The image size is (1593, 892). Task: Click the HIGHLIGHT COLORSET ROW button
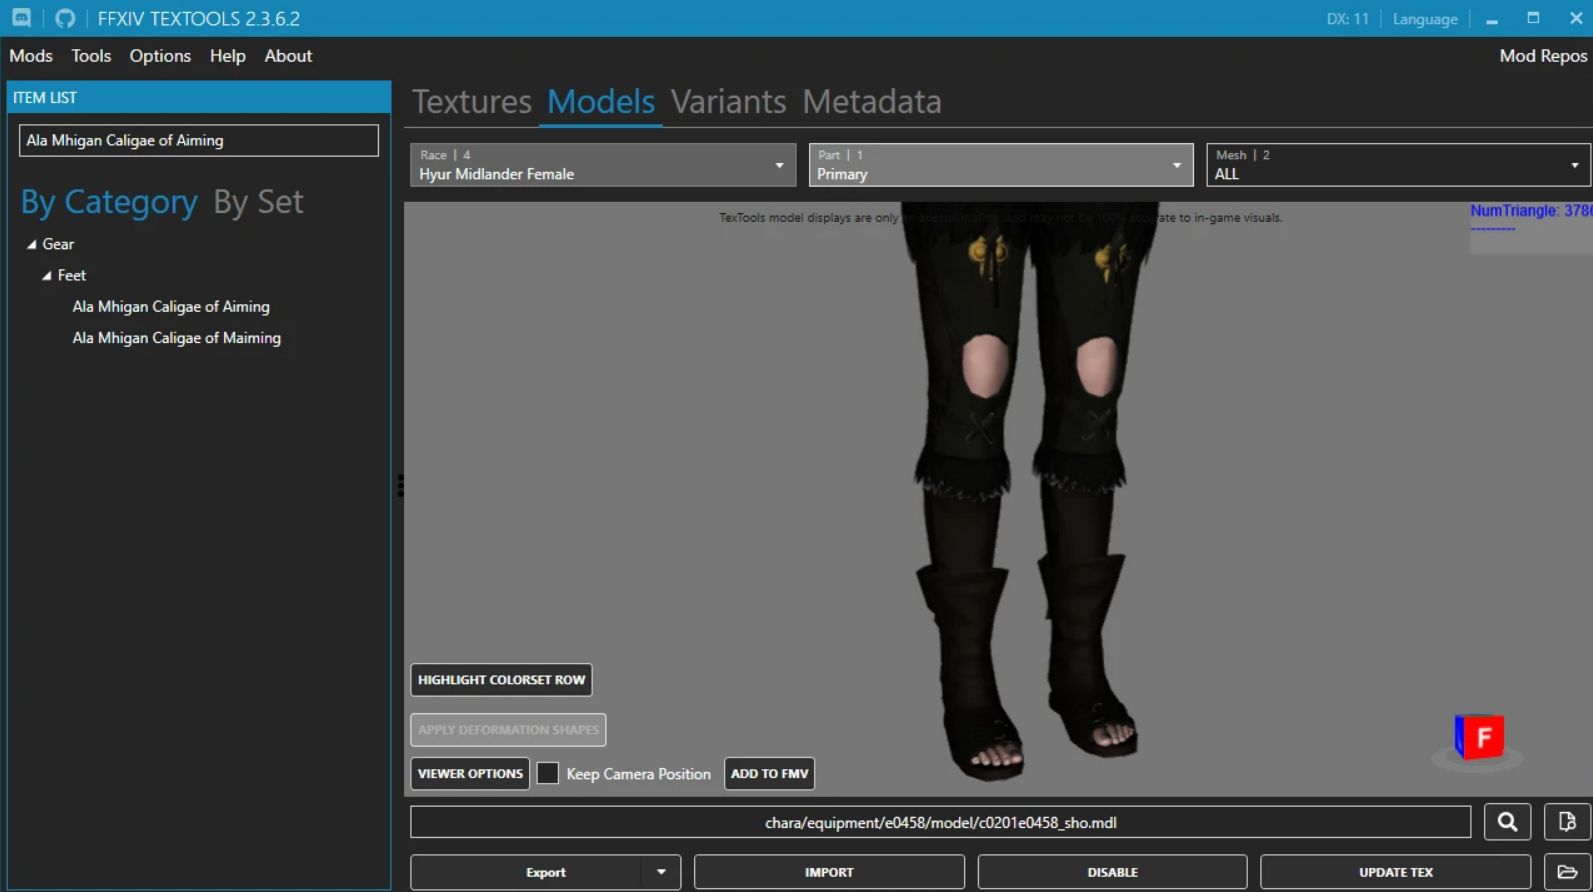pyautogui.click(x=501, y=680)
